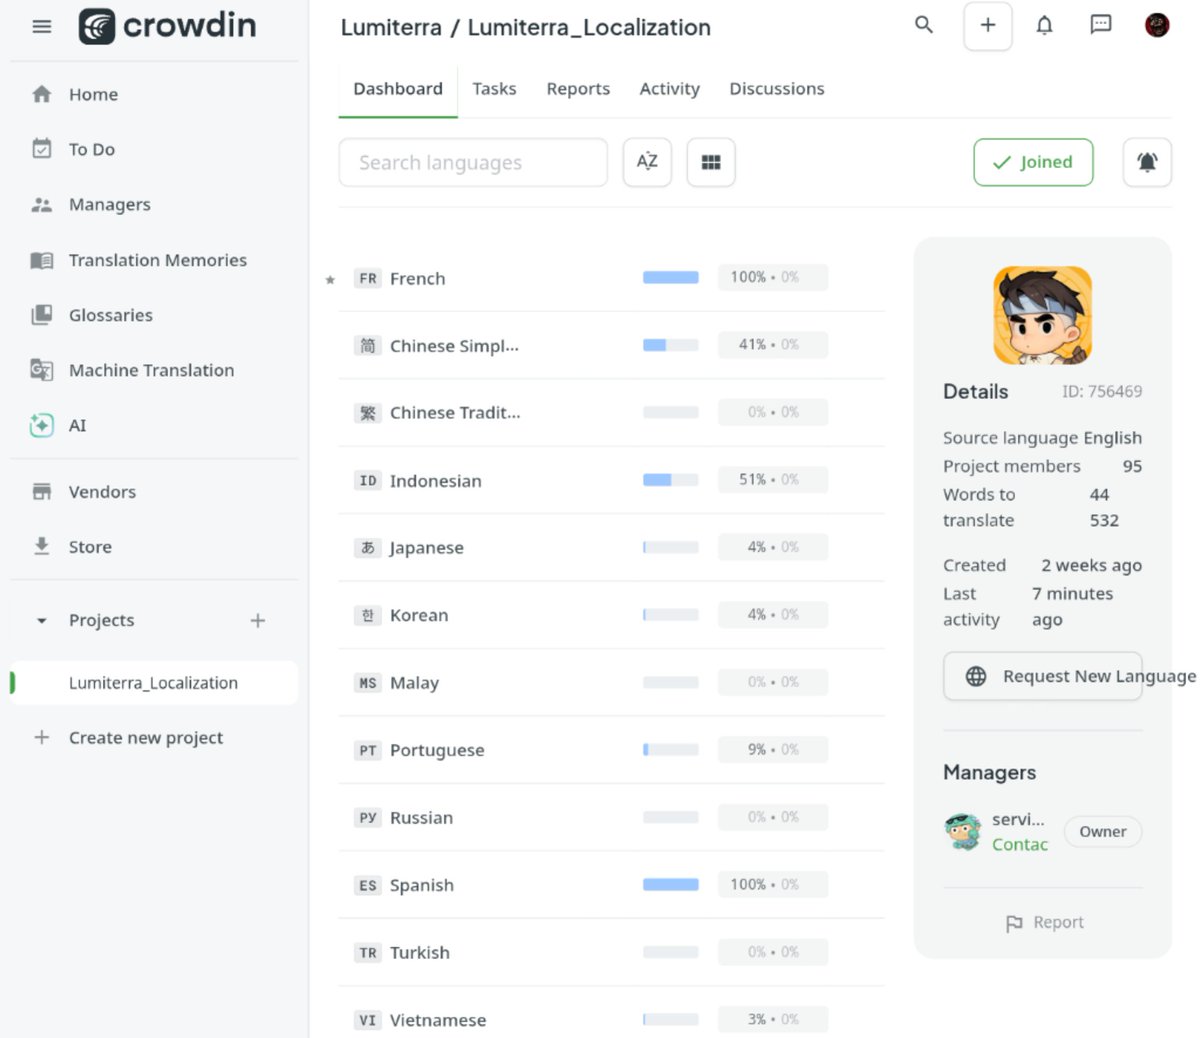Click the star next to French

pos(330,280)
